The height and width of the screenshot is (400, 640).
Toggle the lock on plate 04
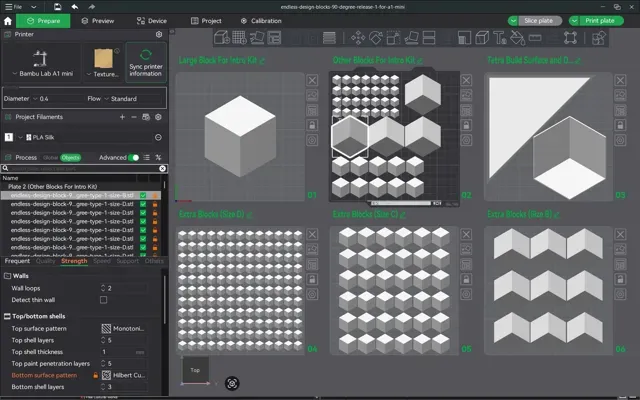[x=312, y=279]
